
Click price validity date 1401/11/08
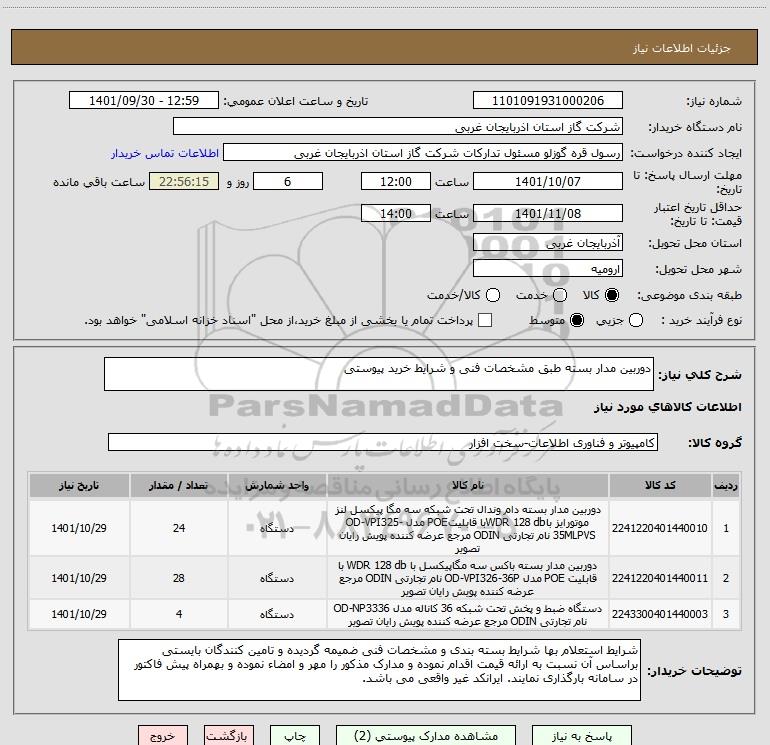(548, 214)
